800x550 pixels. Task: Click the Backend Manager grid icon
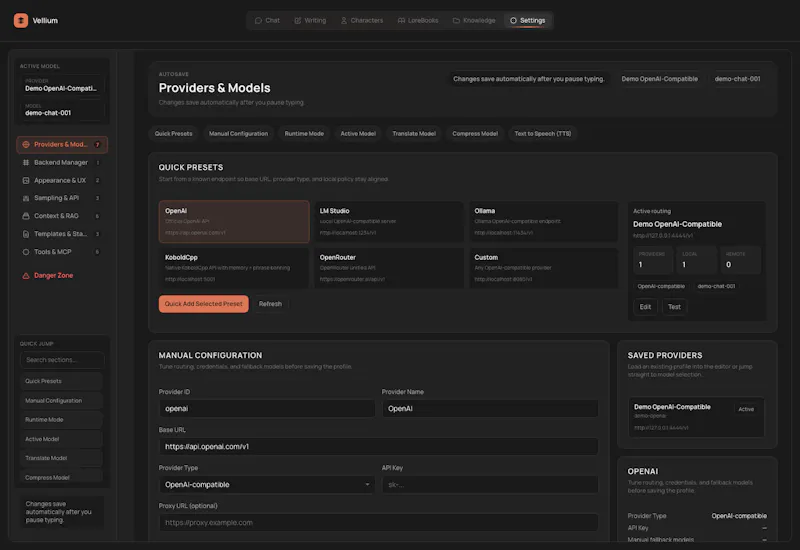[x=26, y=162]
